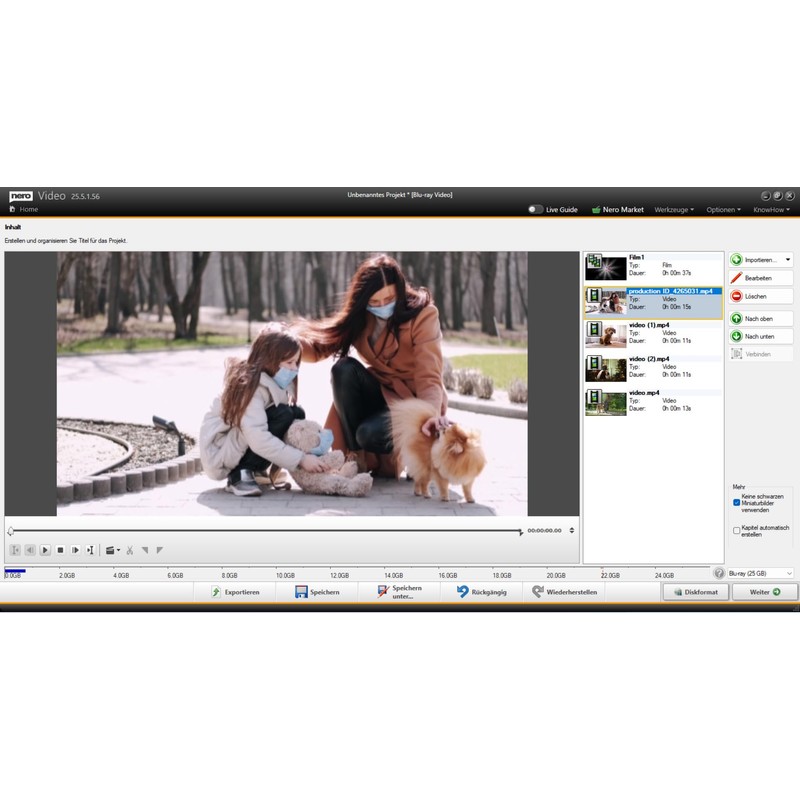
Task: Open the Blu-ray (25 GB) disc size dropdown
Action: tap(760, 573)
